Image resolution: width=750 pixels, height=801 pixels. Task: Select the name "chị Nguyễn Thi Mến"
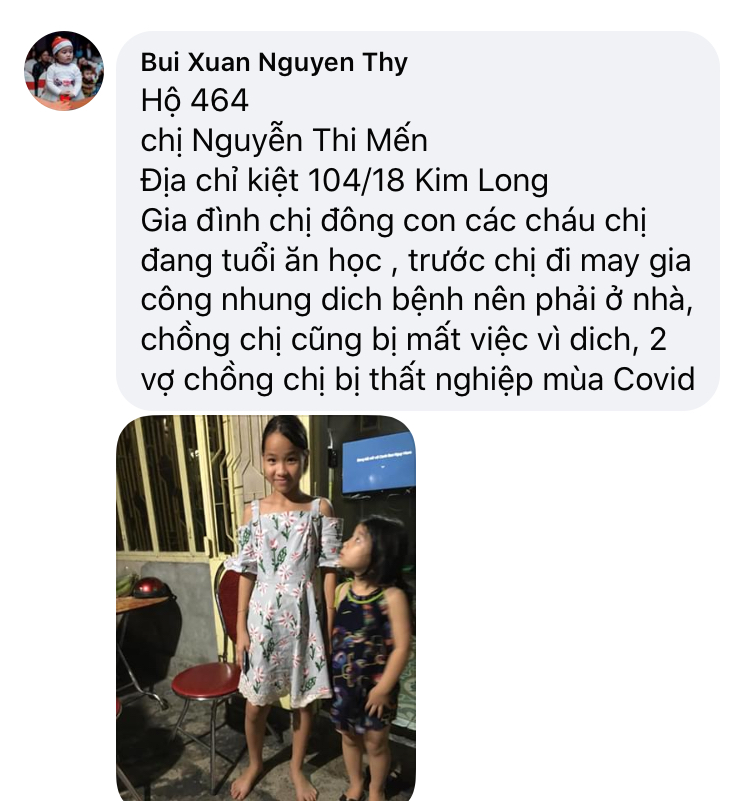tap(284, 140)
